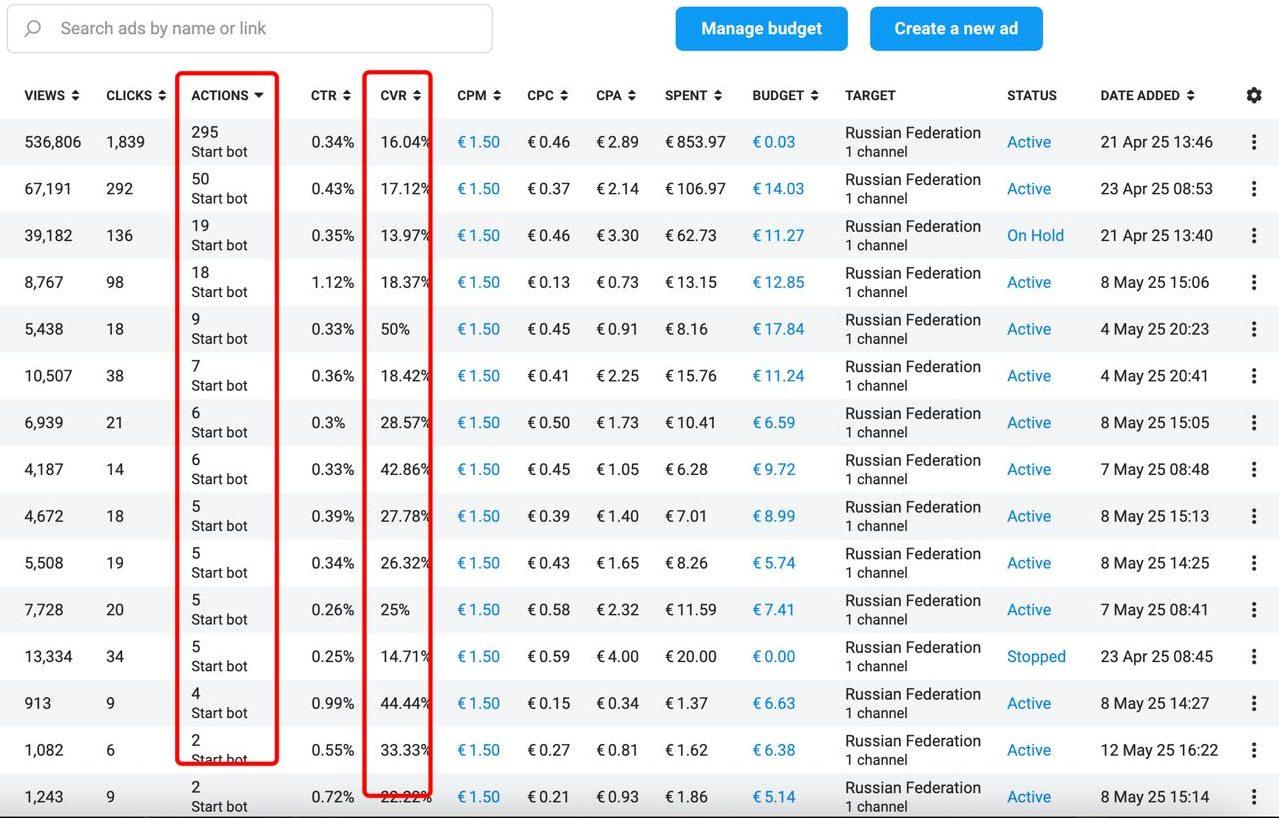The width and height of the screenshot is (1279, 818).
Task: Open the menu for the 23 Apr 25 08:53 row
Action: point(1254,189)
